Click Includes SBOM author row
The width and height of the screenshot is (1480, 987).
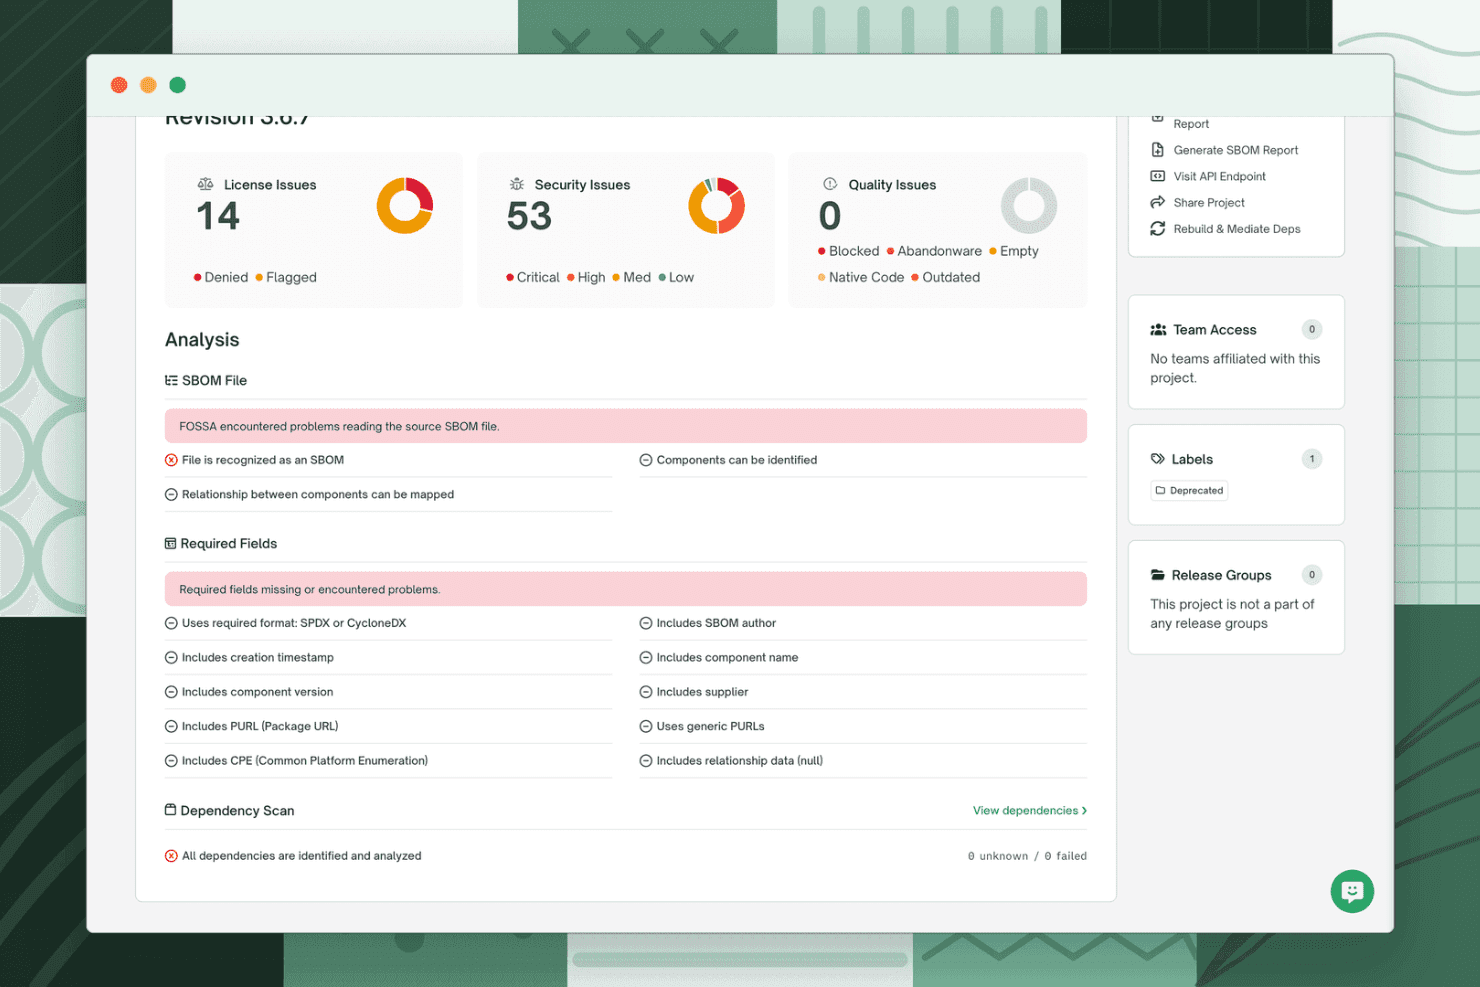[863, 623]
